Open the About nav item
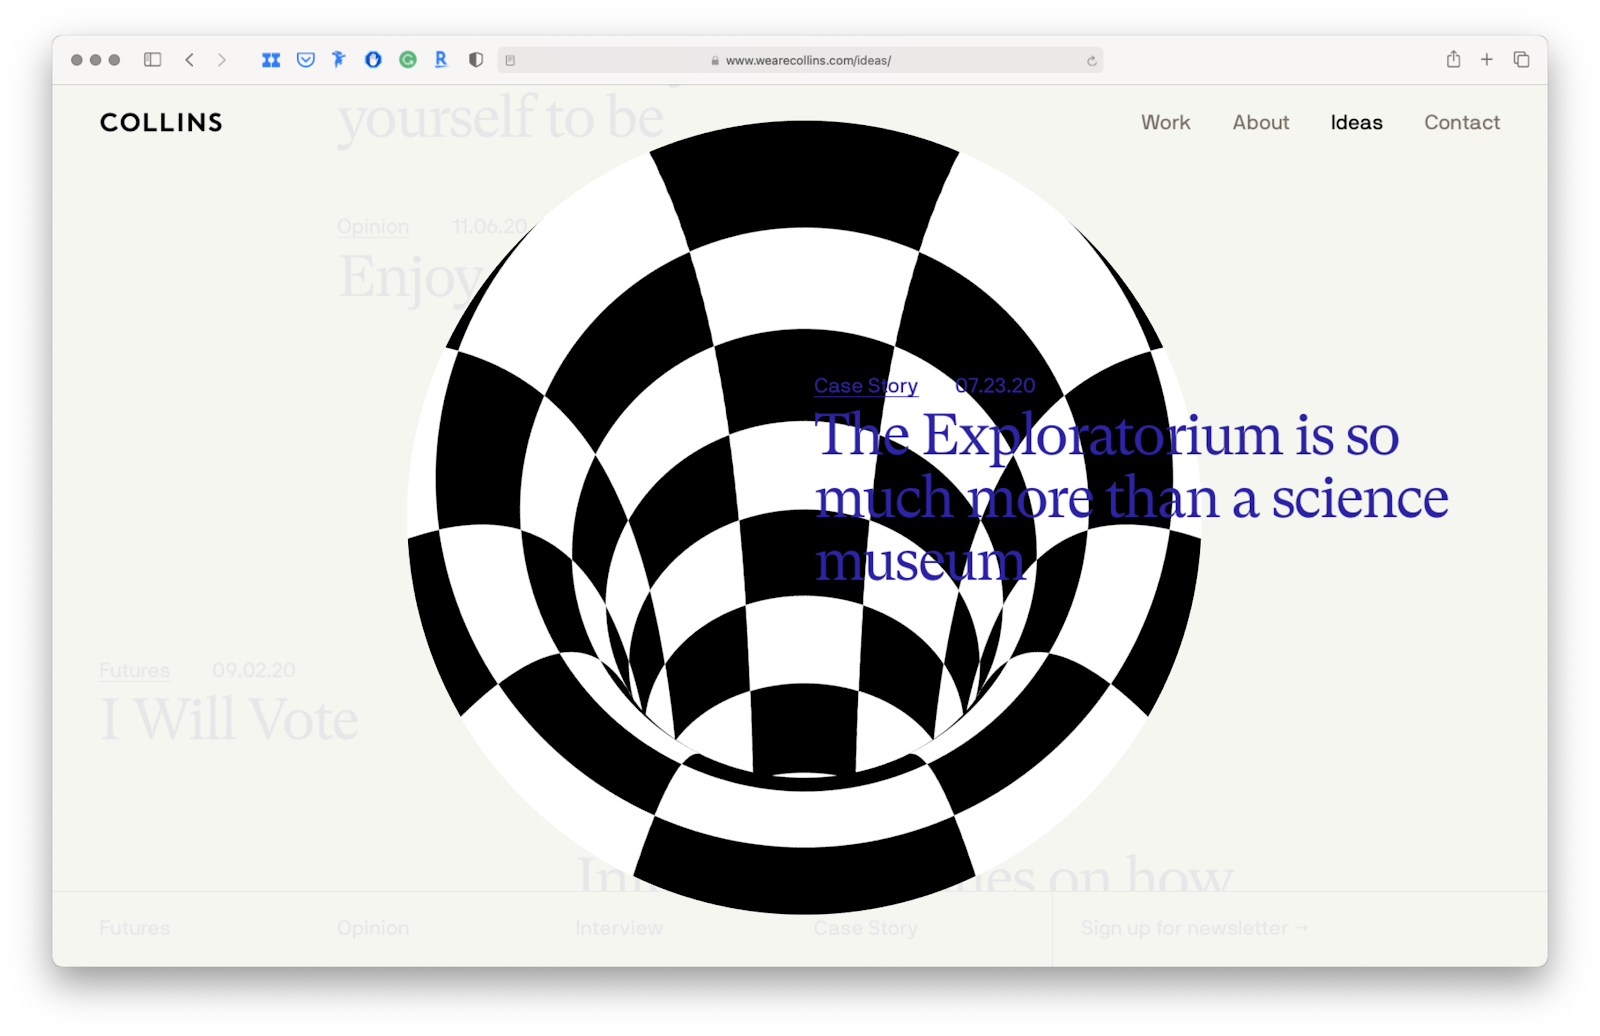This screenshot has height=1036, width=1600. coord(1261,122)
